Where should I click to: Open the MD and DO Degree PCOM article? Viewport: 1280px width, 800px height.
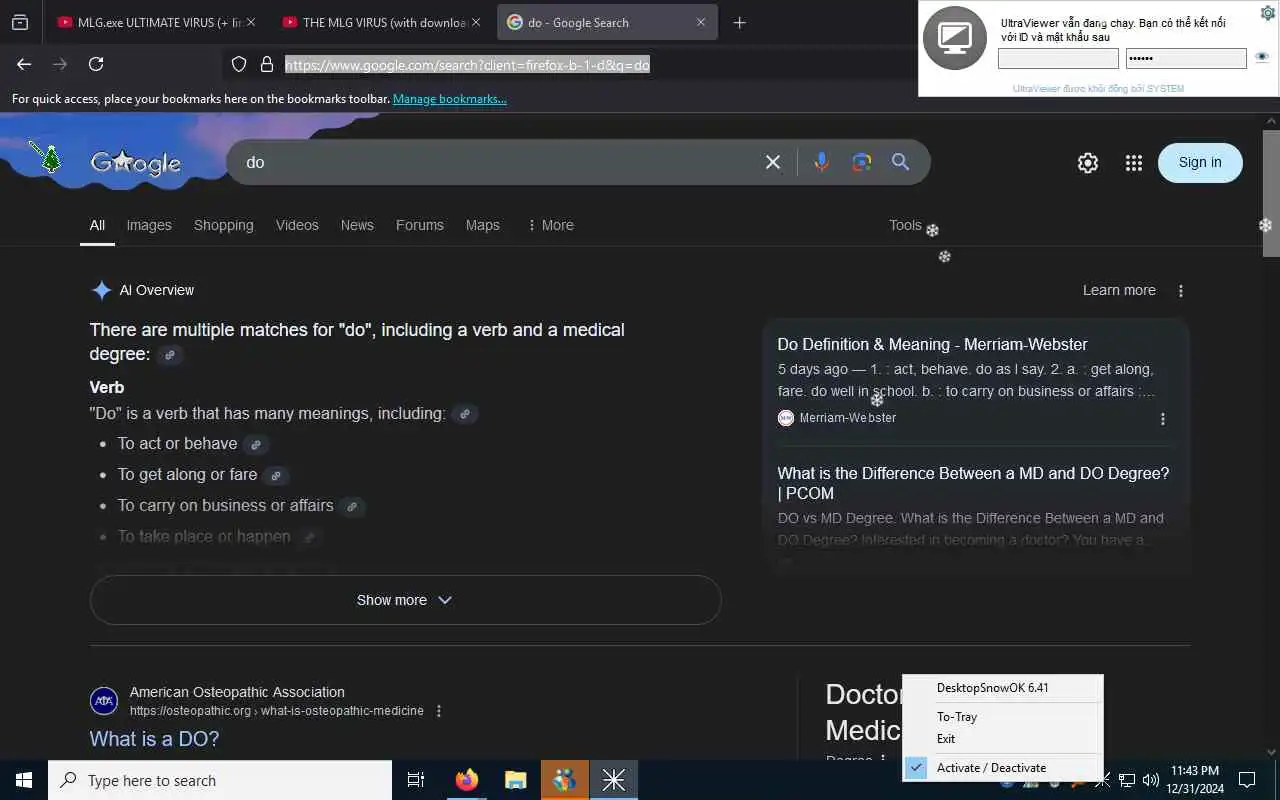(x=973, y=483)
